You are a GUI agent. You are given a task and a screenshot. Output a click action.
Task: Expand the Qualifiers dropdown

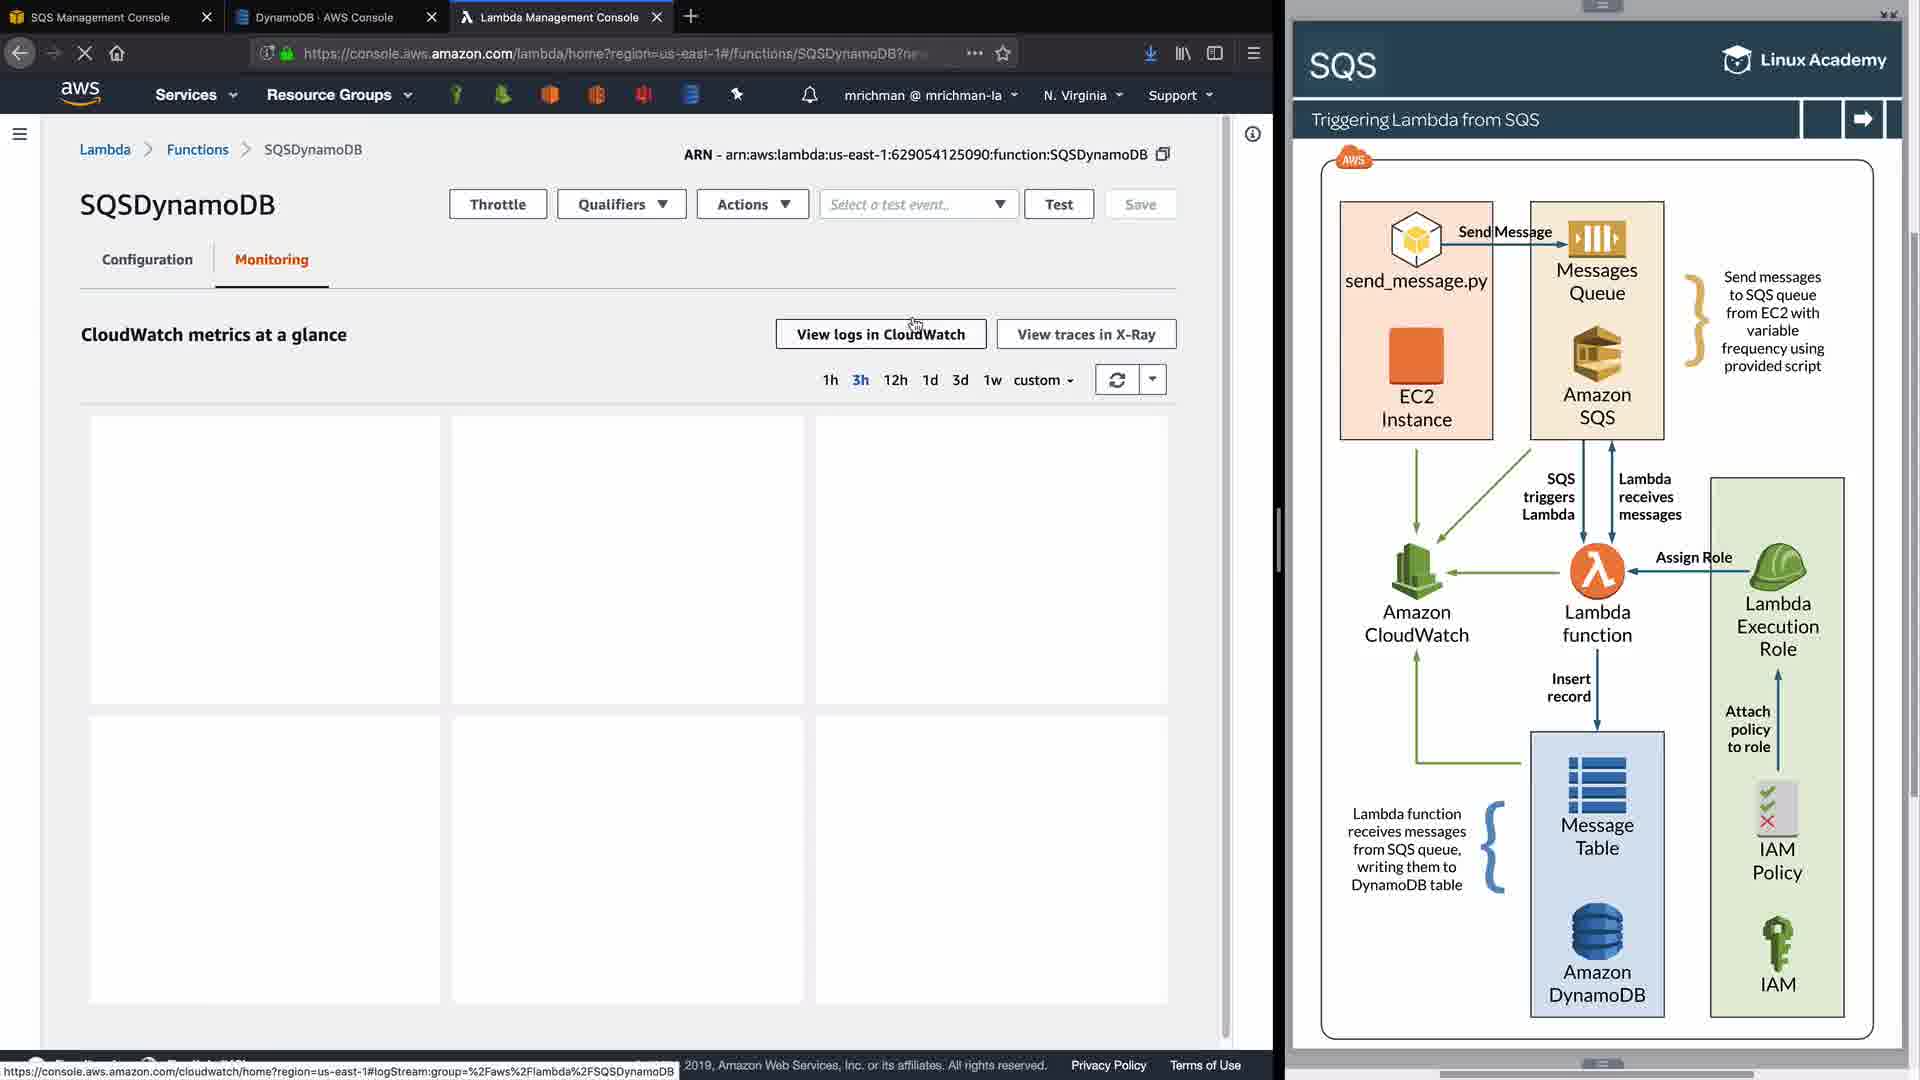[621, 204]
